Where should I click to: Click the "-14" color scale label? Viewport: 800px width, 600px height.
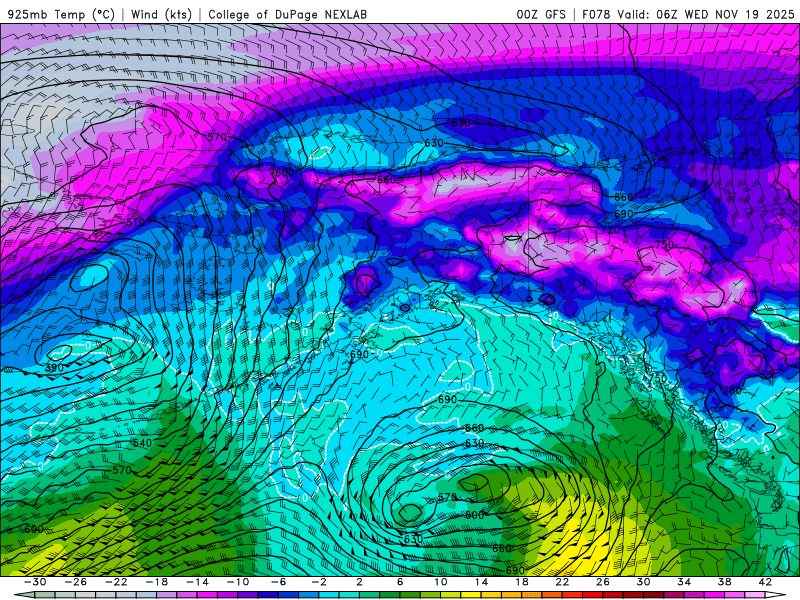coord(197,582)
